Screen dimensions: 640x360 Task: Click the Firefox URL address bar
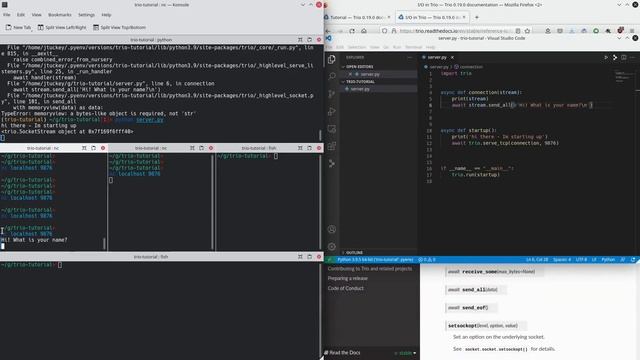click(456, 31)
